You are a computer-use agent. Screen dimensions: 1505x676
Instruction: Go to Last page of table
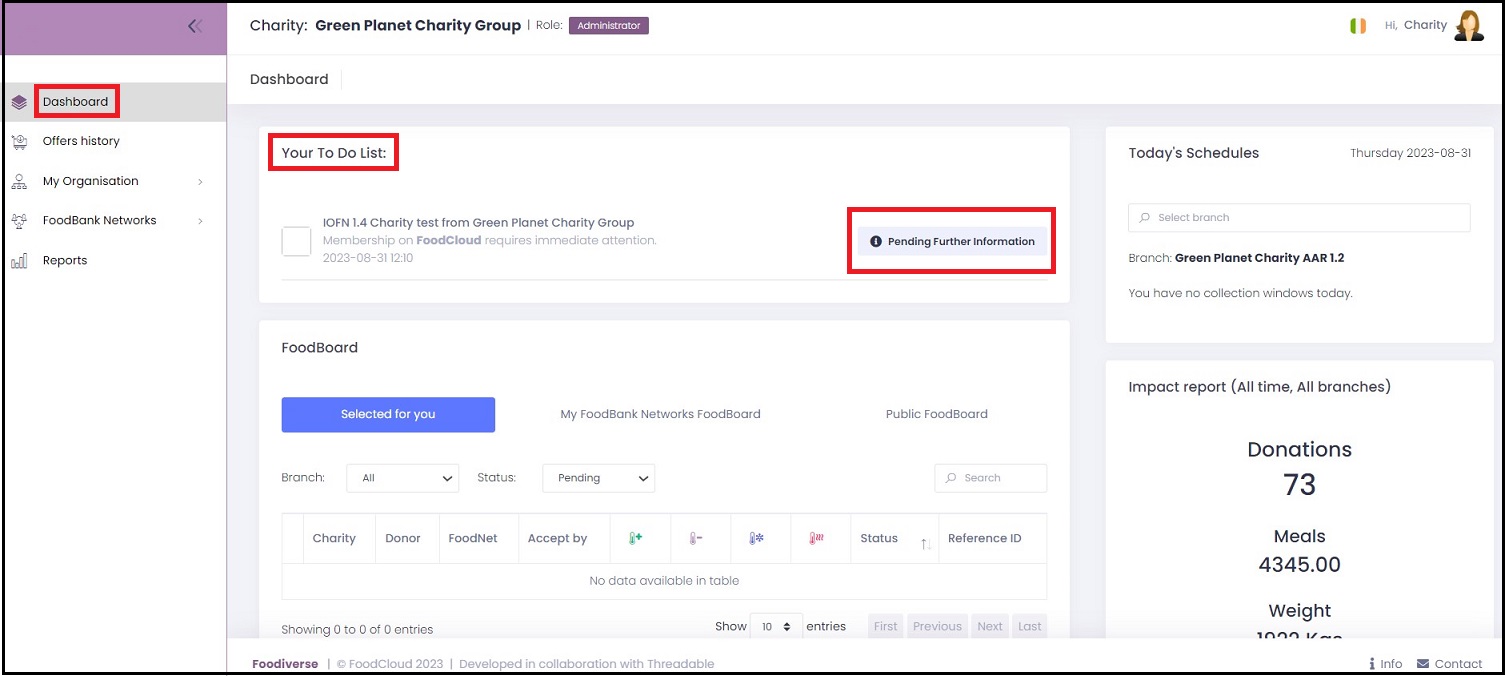click(1030, 627)
